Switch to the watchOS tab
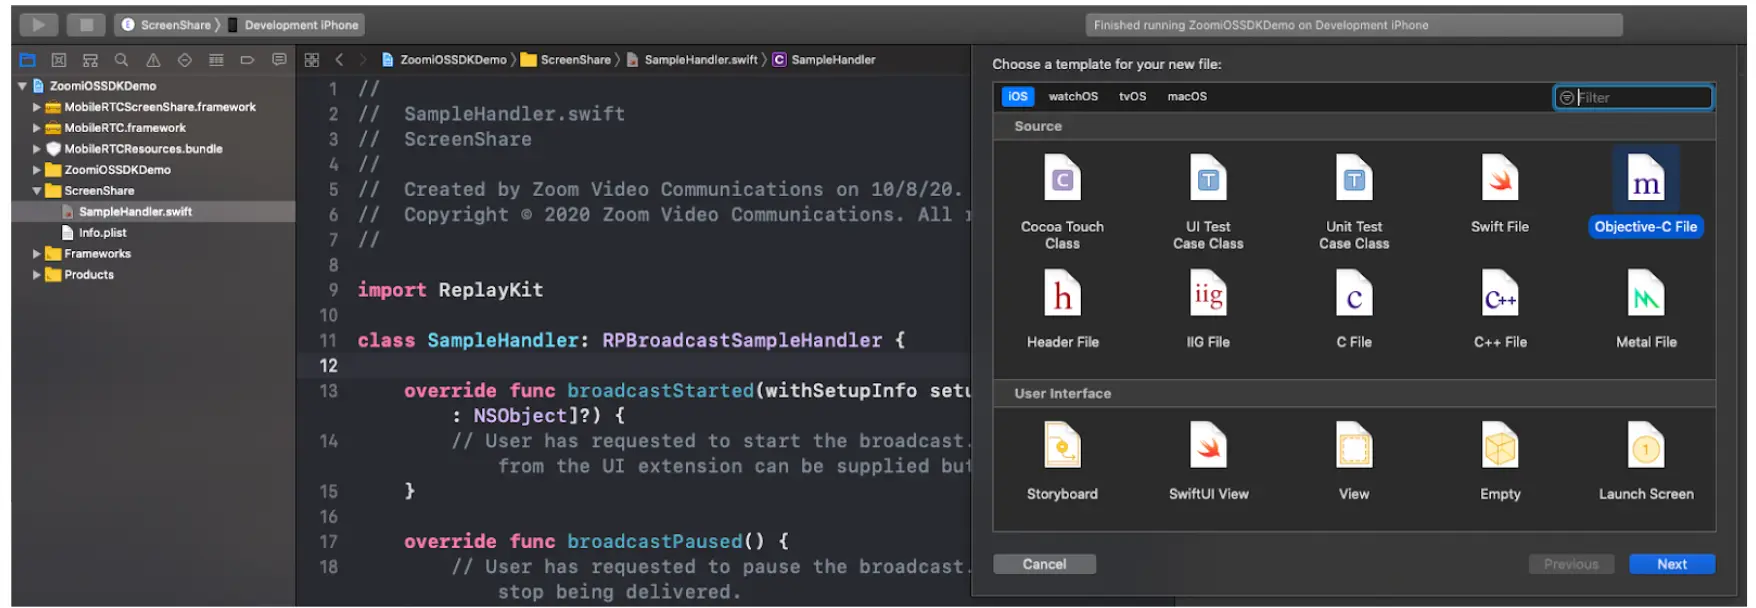The width and height of the screenshot is (1756, 608). tap(1072, 97)
